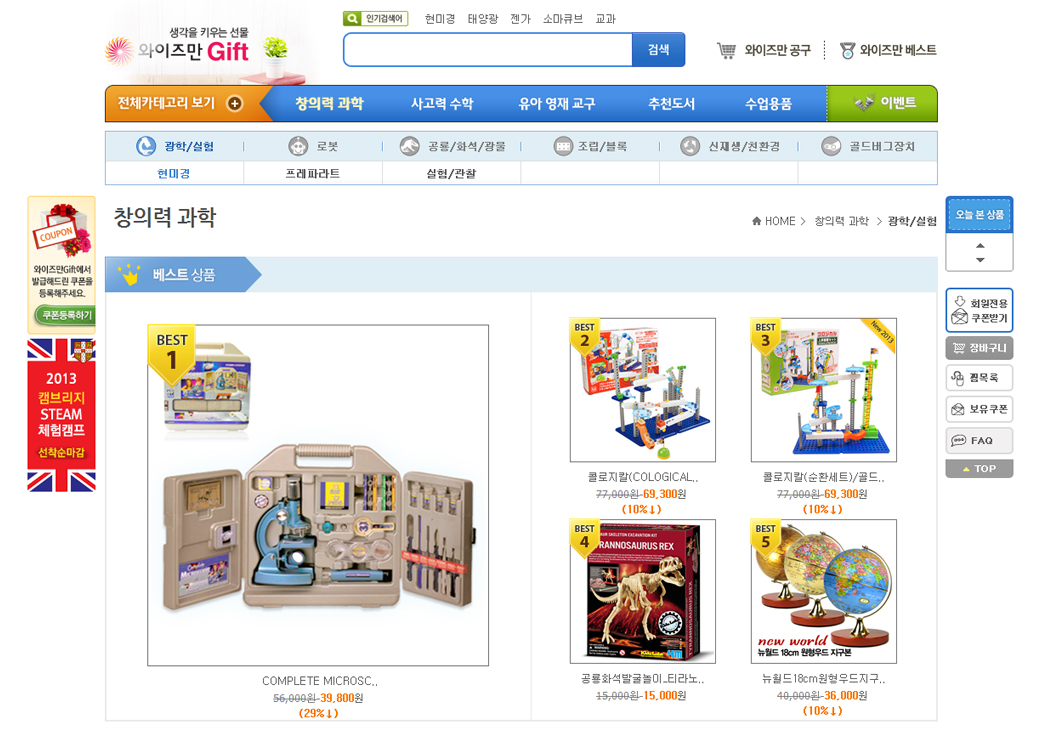Image resolution: width=1040 pixels, height=729 pixels.
Task: Show next item in 오늘 본 상품 with down arrow
Action: 980,260
